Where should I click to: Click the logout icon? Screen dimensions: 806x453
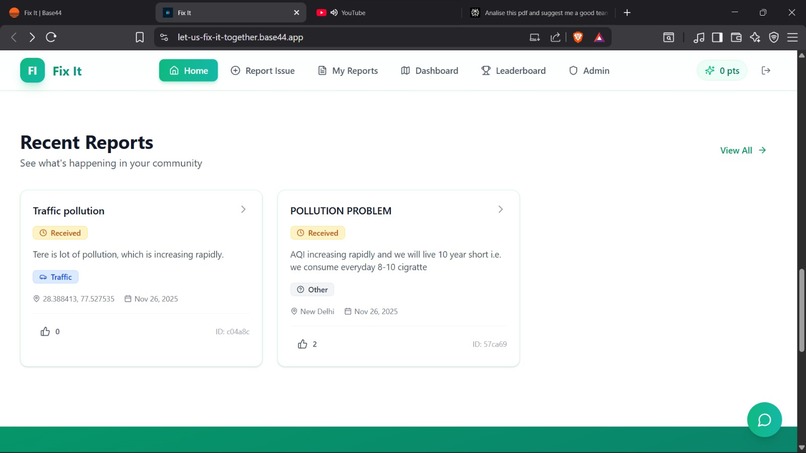coord(766,70)
